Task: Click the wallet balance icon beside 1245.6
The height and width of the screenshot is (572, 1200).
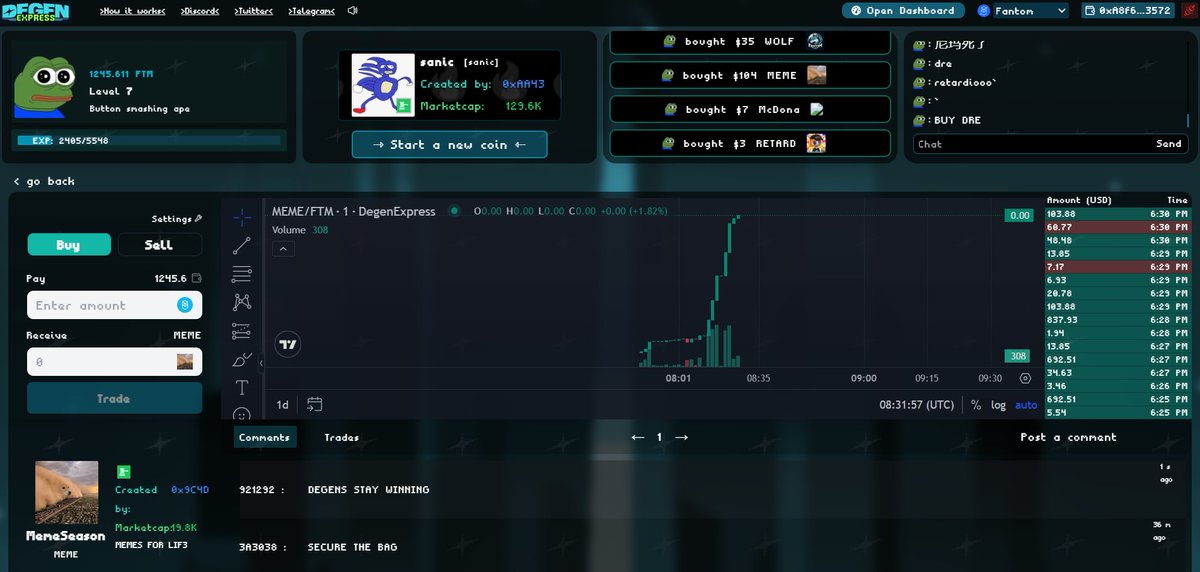Action: tap(196, 279)
